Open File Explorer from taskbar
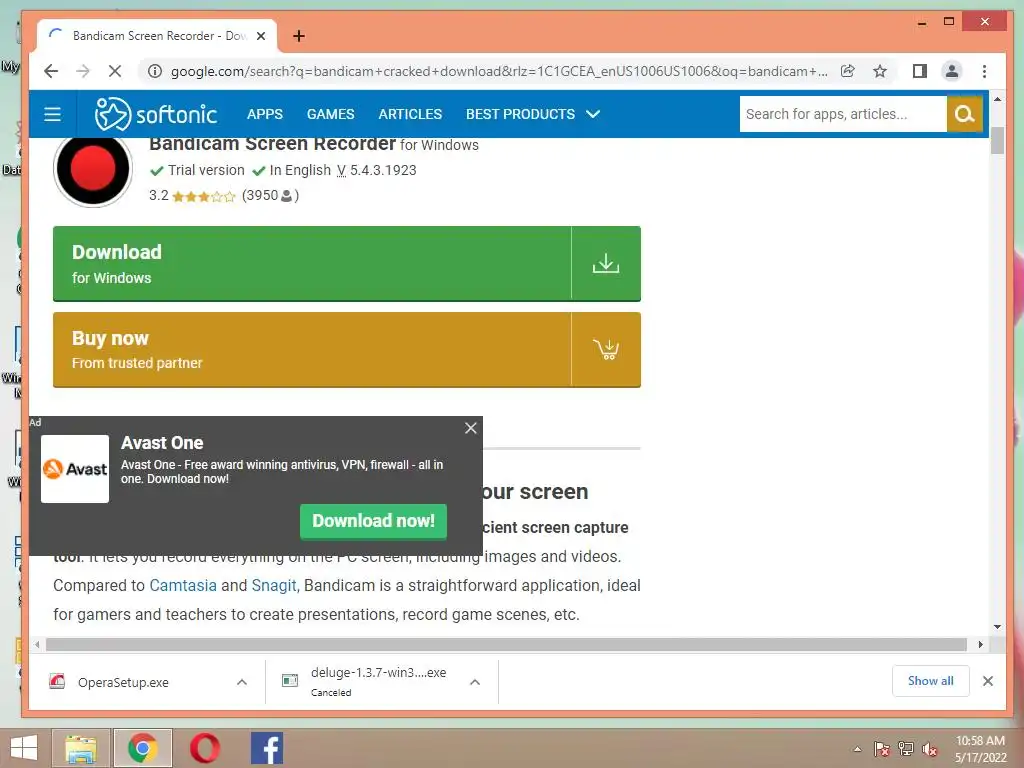 click(81, 748)
